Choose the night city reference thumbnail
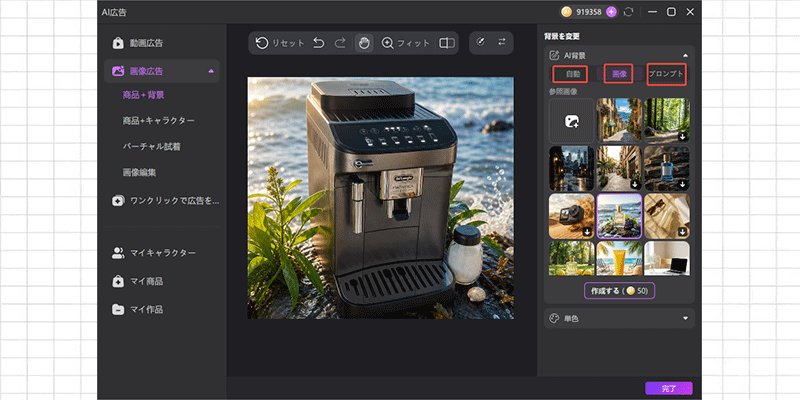 (x=571, y=168)
